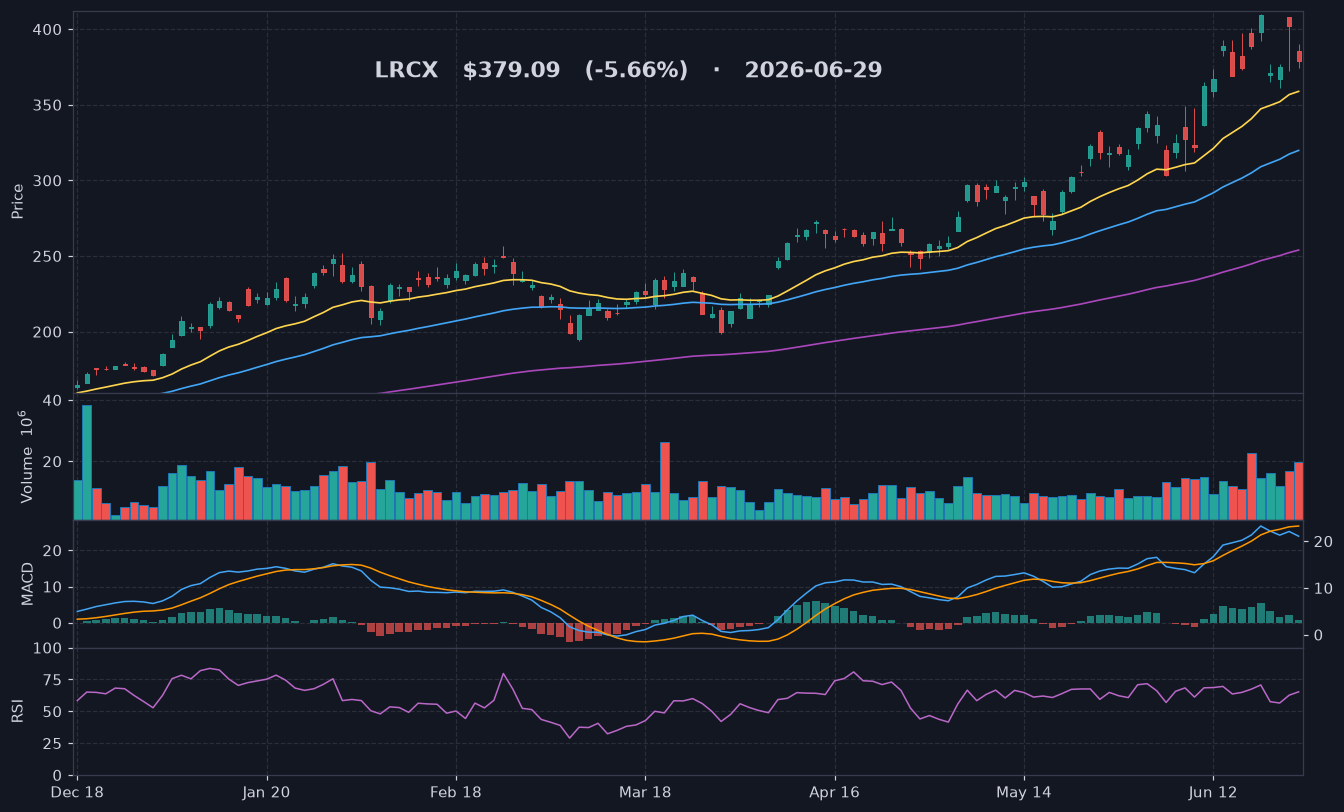1344x812 pixels.
Task: Click the tallest volume bar near Dec 18
Action: tap(87, 462)
